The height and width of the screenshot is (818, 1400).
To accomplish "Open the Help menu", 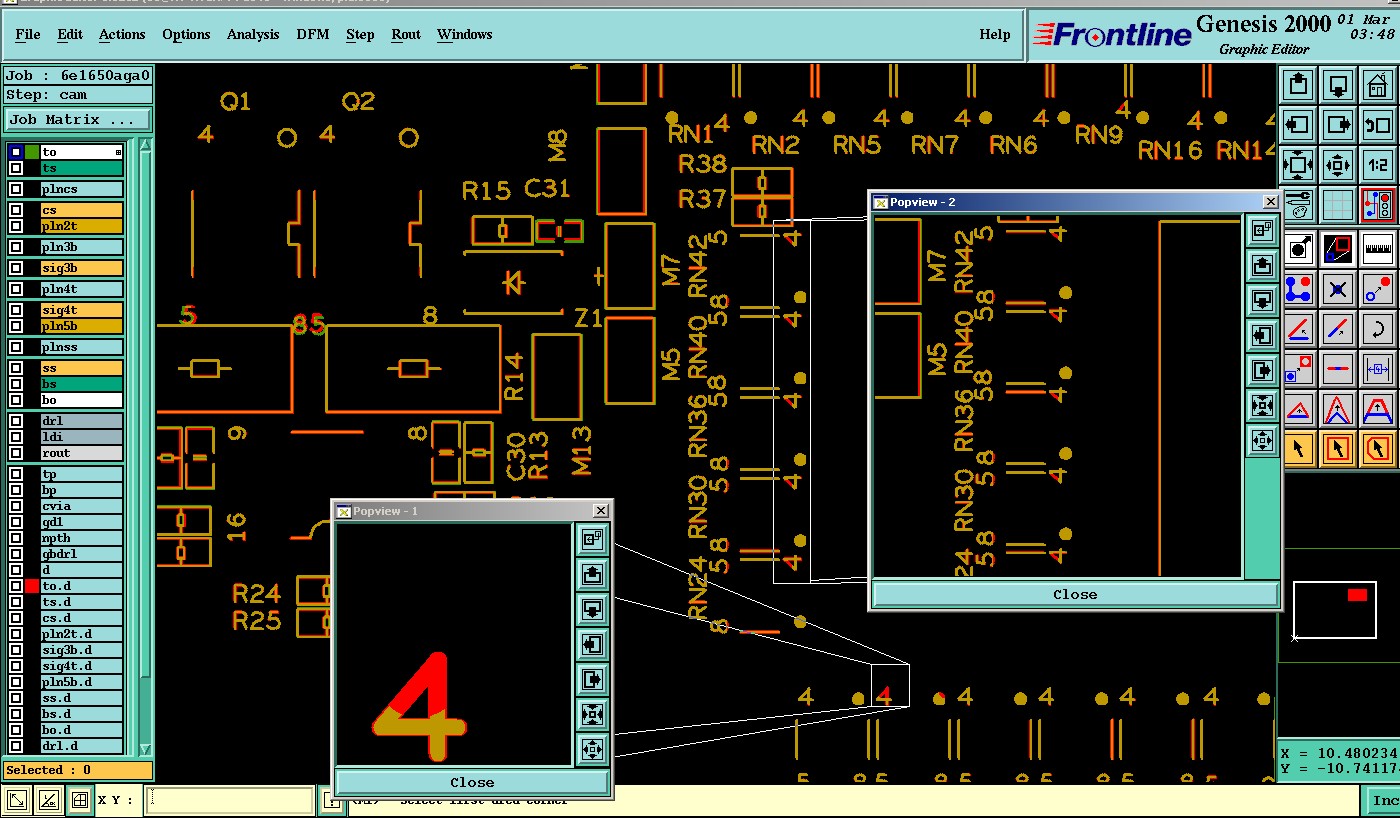I will [994, 34].
